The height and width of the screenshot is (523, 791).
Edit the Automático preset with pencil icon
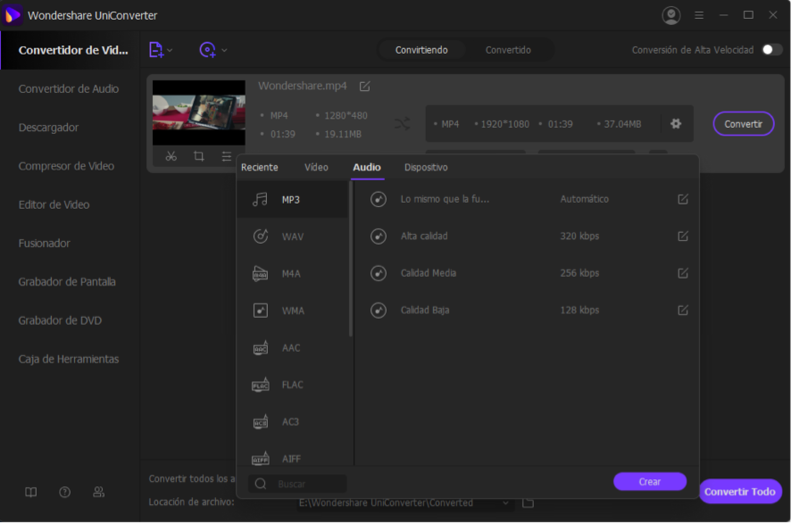[x=683, y=199]
